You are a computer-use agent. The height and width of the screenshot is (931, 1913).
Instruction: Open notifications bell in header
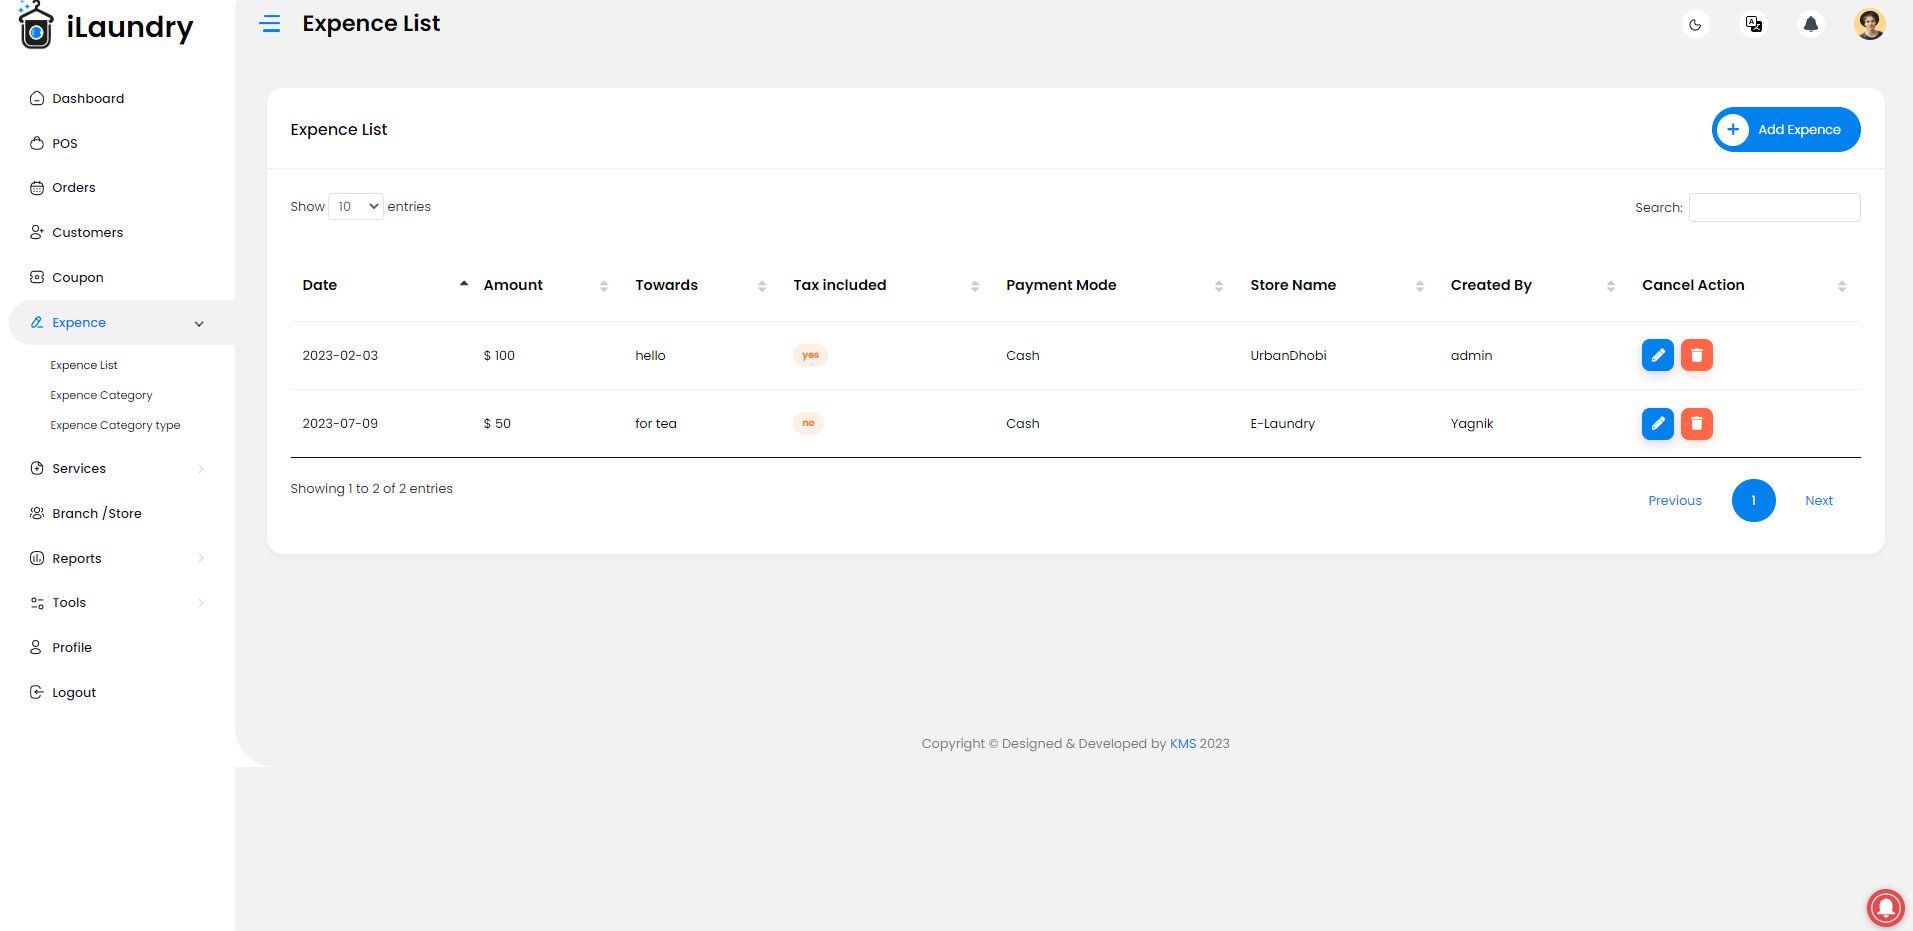pos(1811,24)
